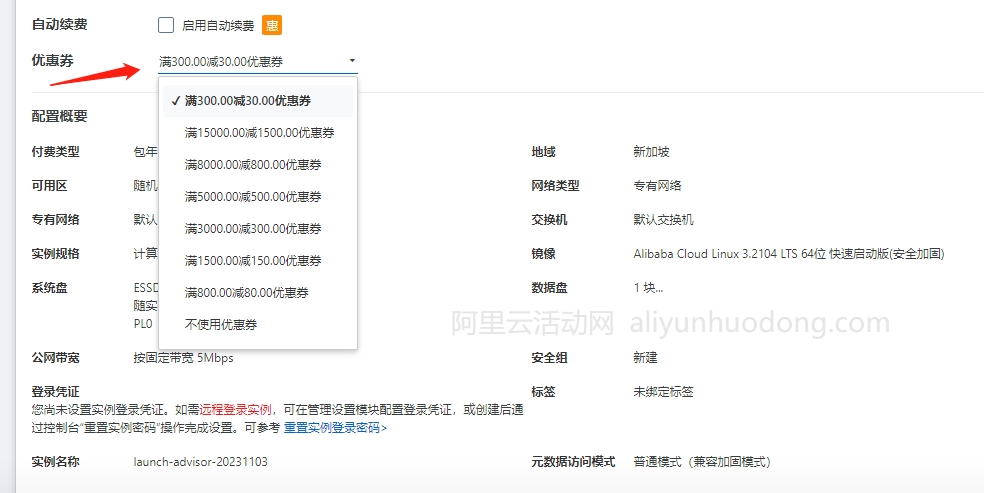Select 满8000.00减800.00优惠券 option
The width and height of the screenshot is (984, 493).
coord(258,165)
